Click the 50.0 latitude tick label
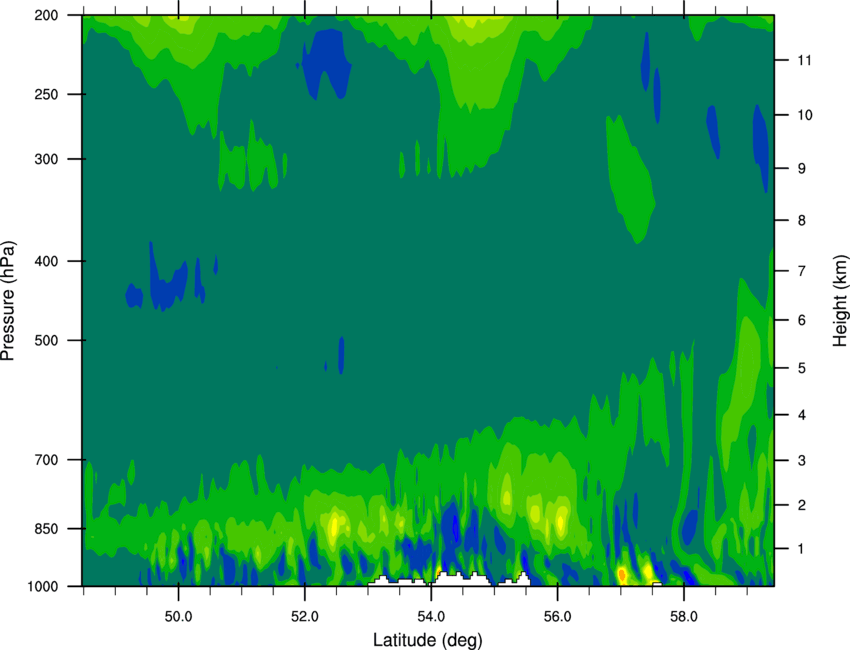The image size is (850, 650). [178, 616]
